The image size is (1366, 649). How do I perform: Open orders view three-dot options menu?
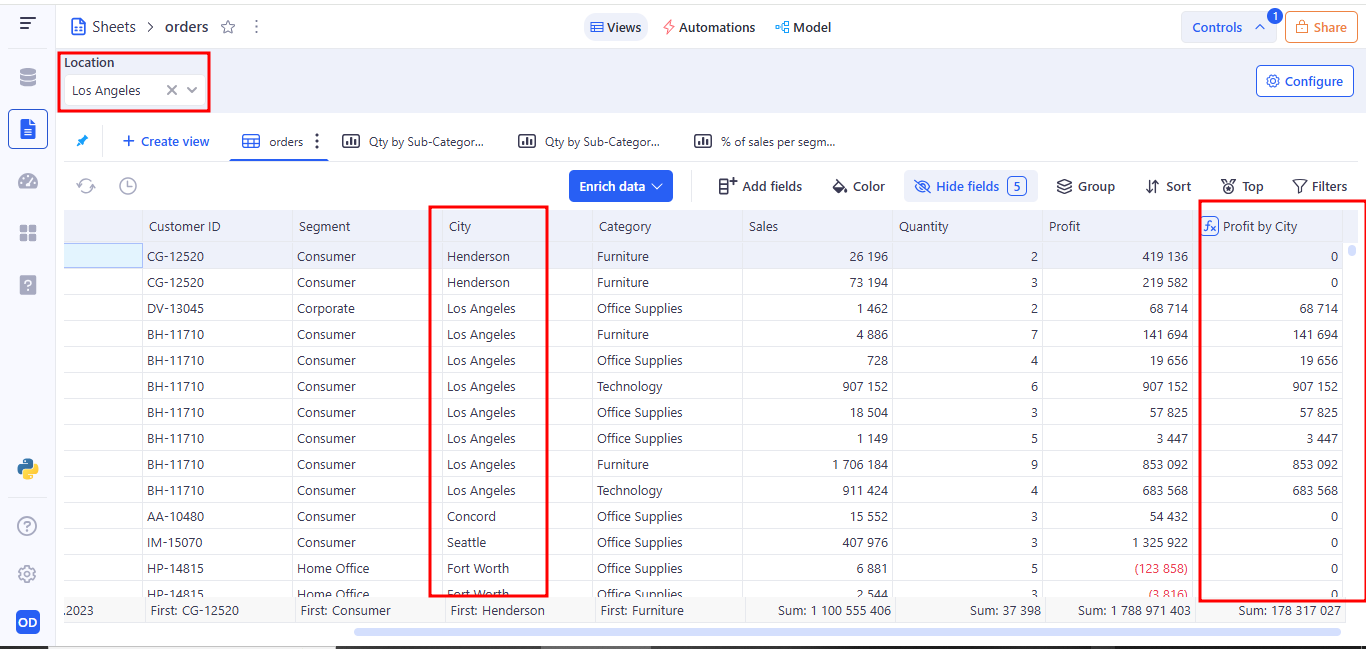pyautogui.click(x=318, y=141)
